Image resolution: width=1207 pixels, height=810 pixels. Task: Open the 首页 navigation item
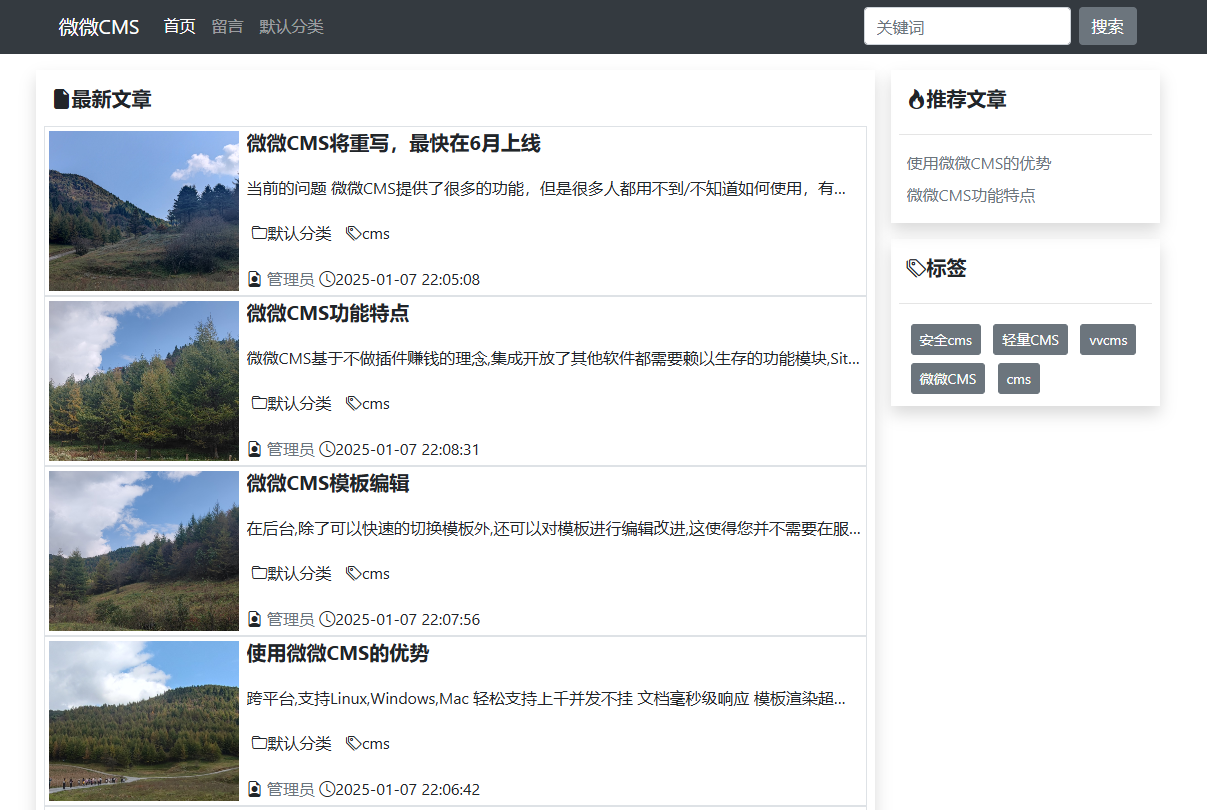(179, 27)
